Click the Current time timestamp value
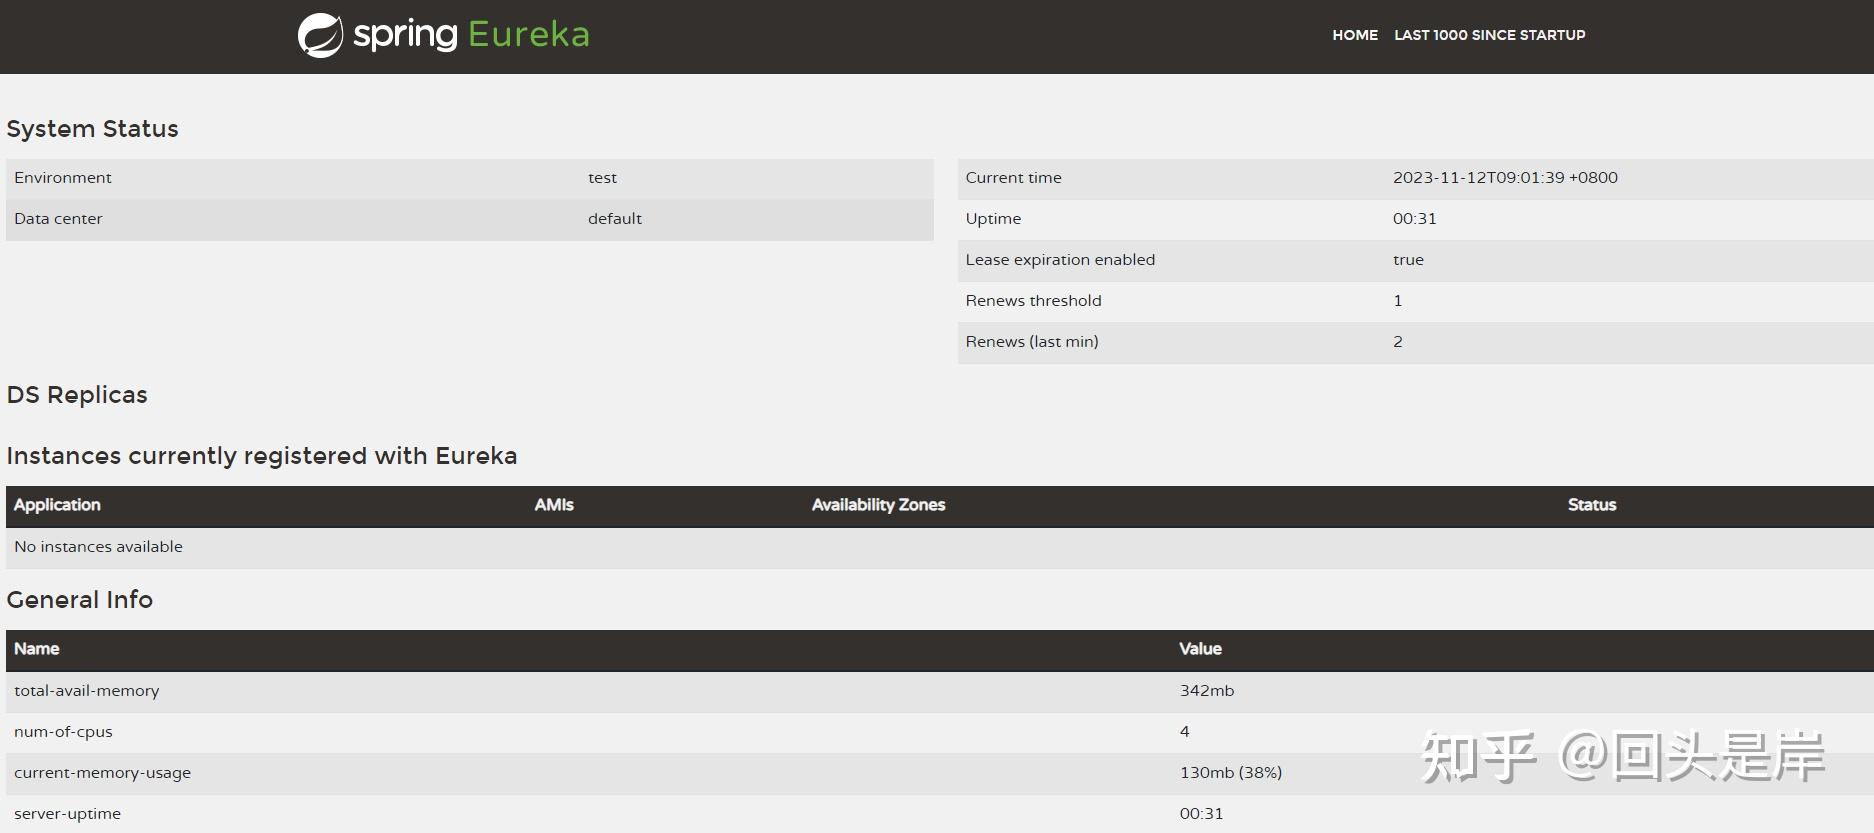1874x833 pixels. (x=1504, y=178)
